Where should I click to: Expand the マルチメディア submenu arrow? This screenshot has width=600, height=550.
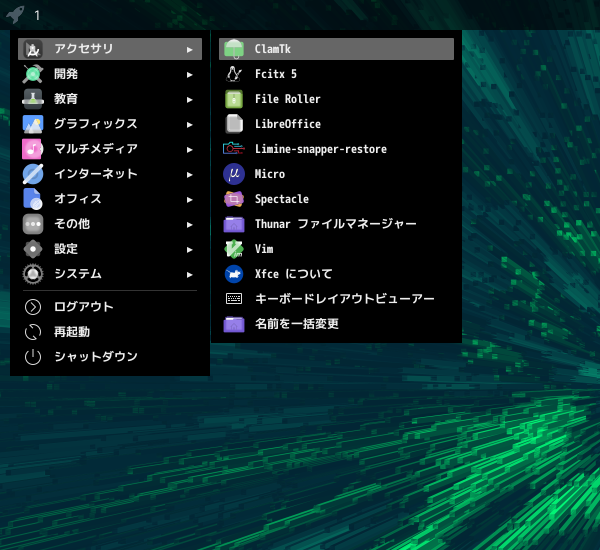click(189, 150)
